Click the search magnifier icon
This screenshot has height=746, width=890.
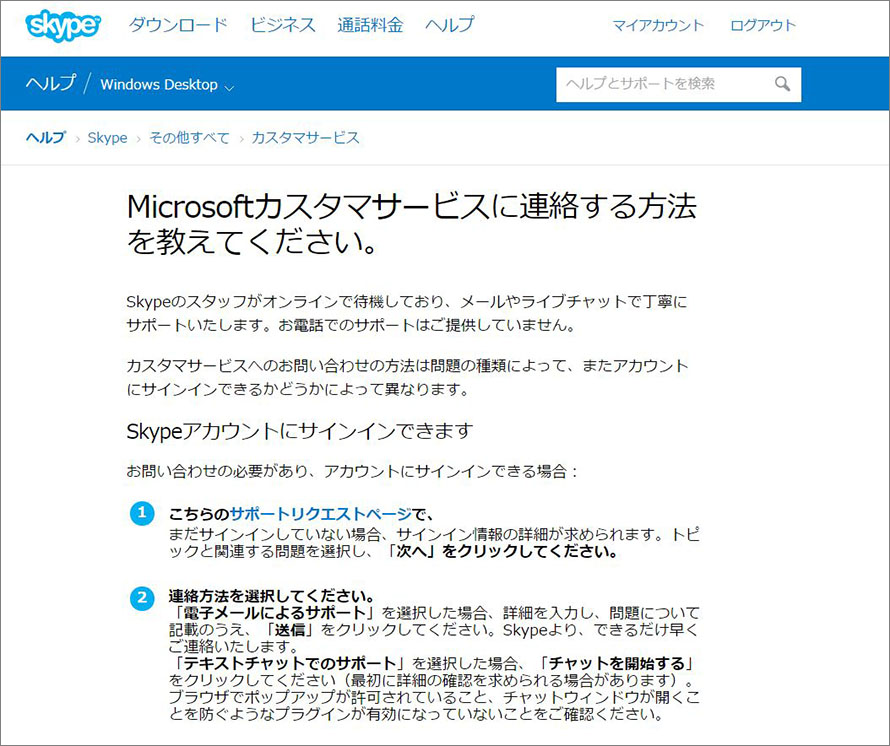(783, 84)
